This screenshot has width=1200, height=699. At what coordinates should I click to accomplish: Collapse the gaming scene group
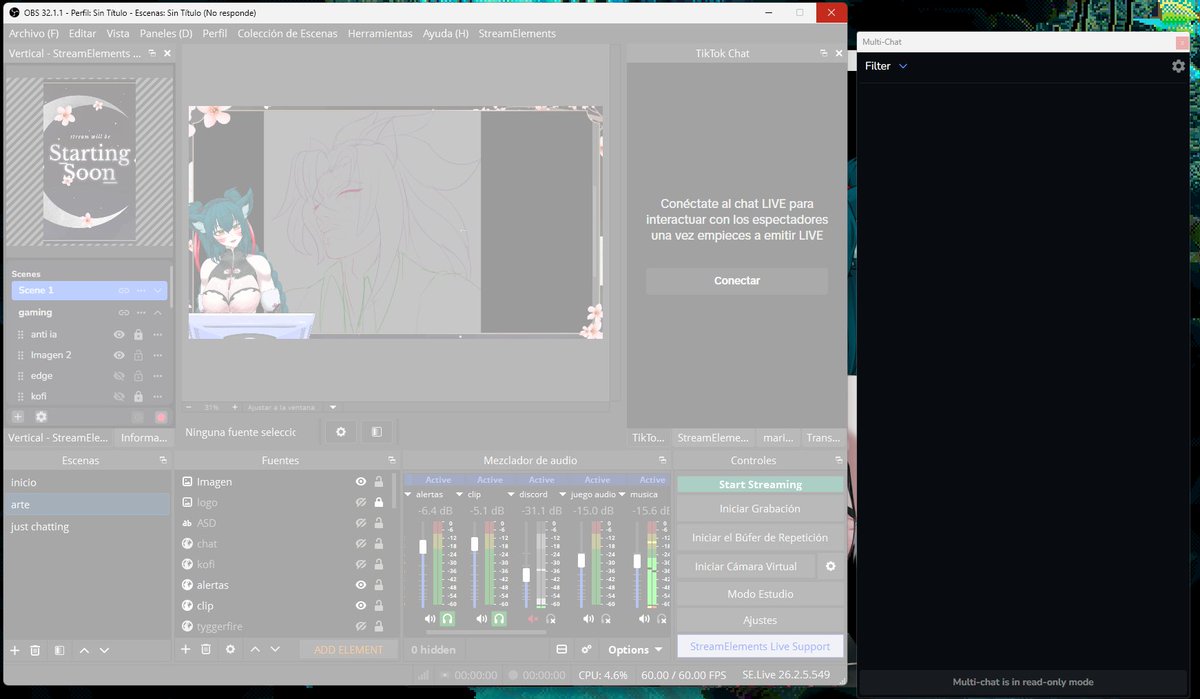pos(158,313)
